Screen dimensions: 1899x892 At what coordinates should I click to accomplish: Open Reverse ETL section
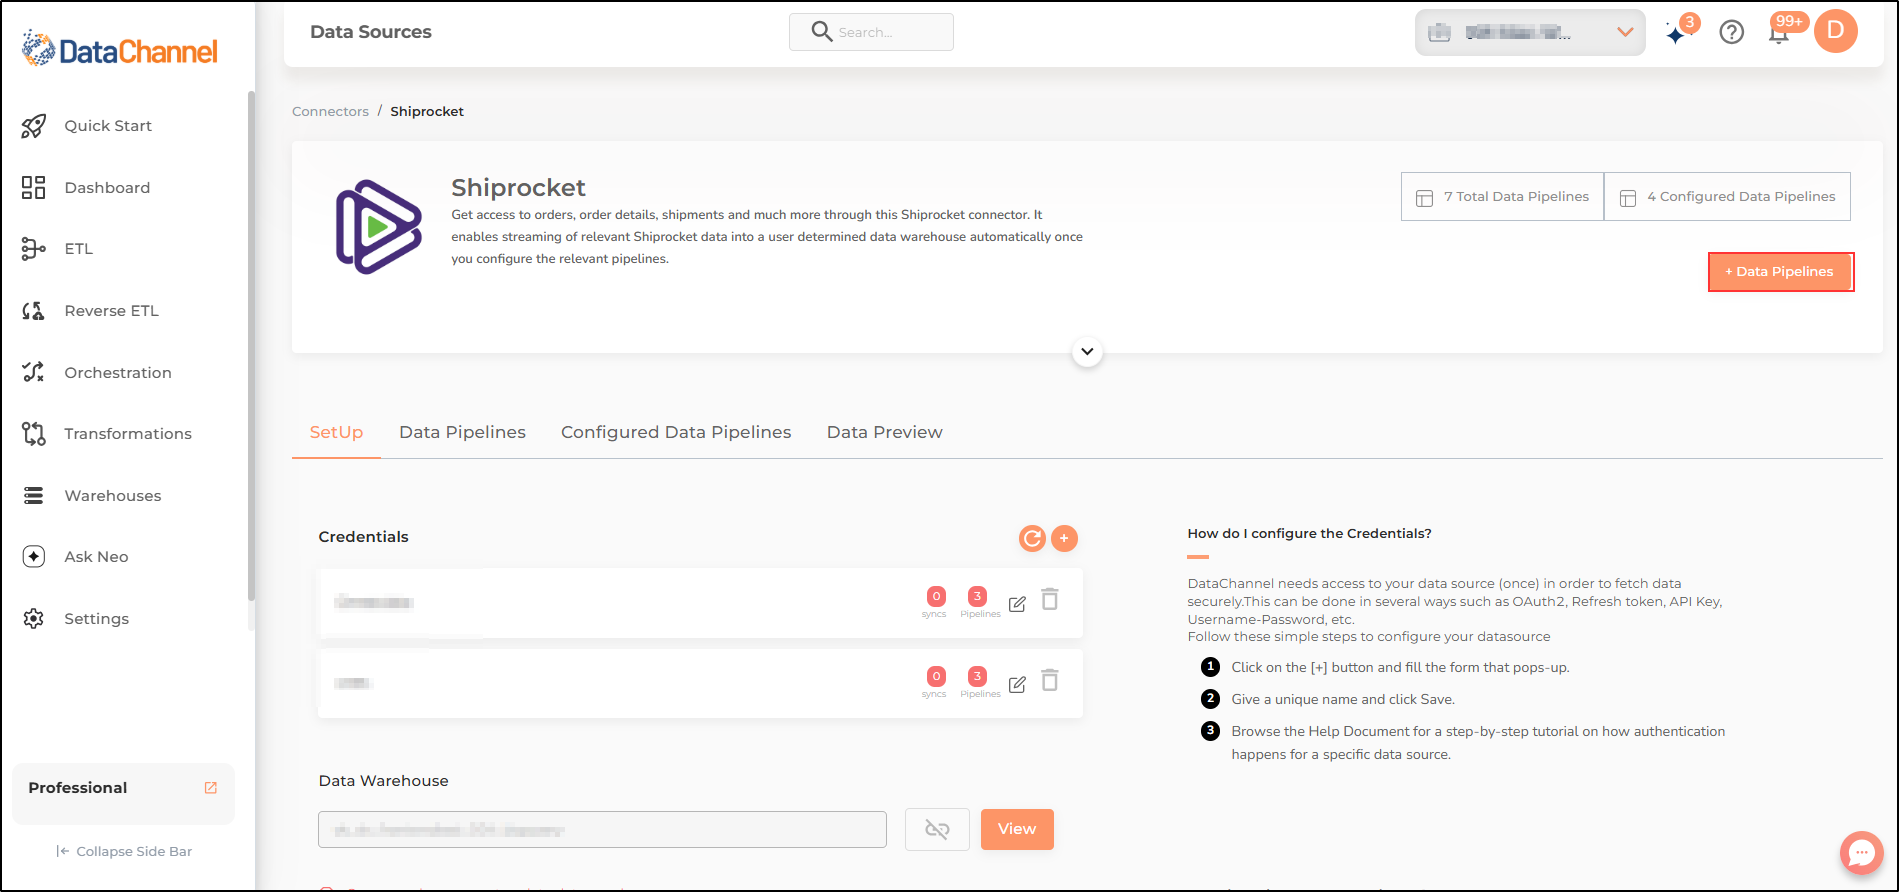[x=111, y=311]
